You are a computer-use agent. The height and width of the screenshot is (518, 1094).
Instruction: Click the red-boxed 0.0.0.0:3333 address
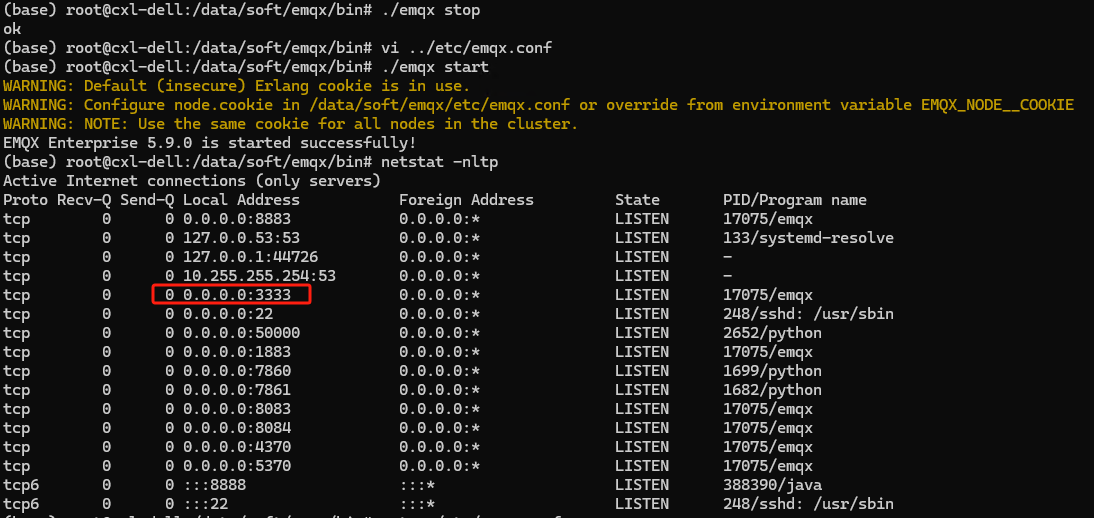pos(237,295)
